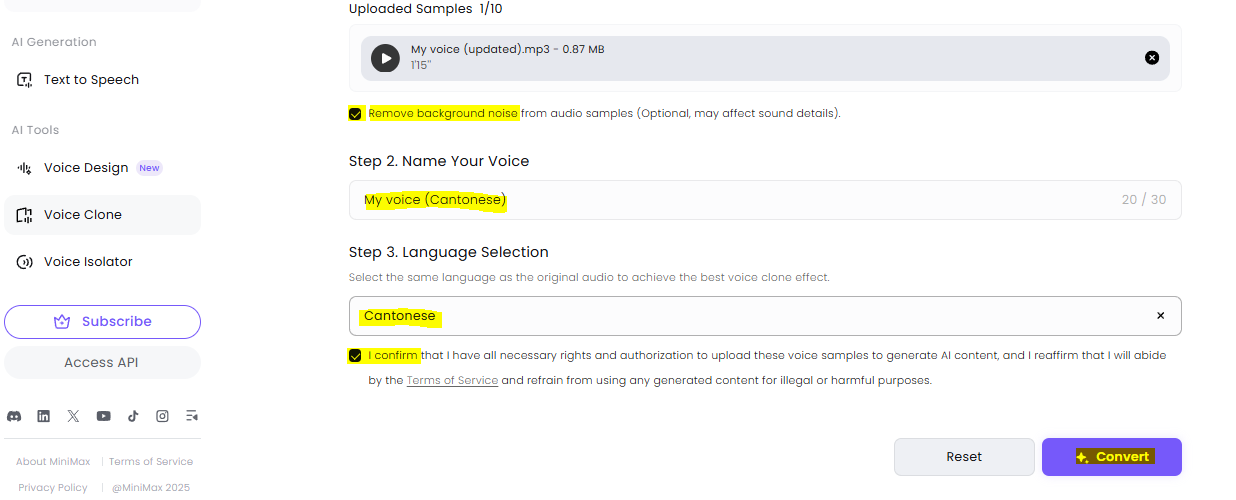The height and width of the screenshot is (500, 1236).
Task: Open the MiniMax LinkedIn icon
Action: click(x=43, y=416)
